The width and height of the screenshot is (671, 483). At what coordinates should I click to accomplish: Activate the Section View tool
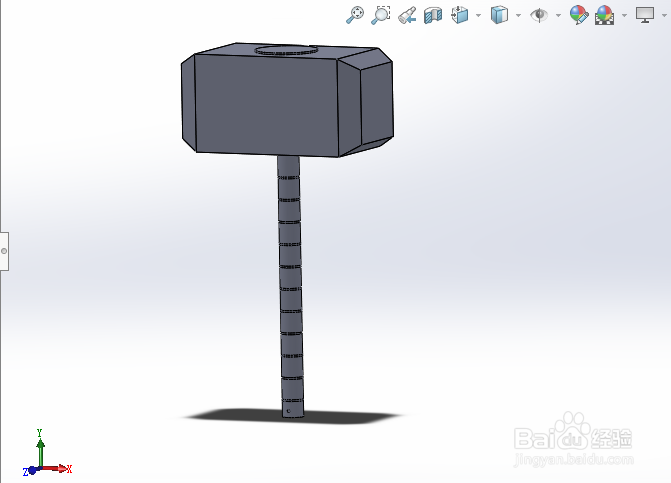pyautogui.click(x=433, y=15)
